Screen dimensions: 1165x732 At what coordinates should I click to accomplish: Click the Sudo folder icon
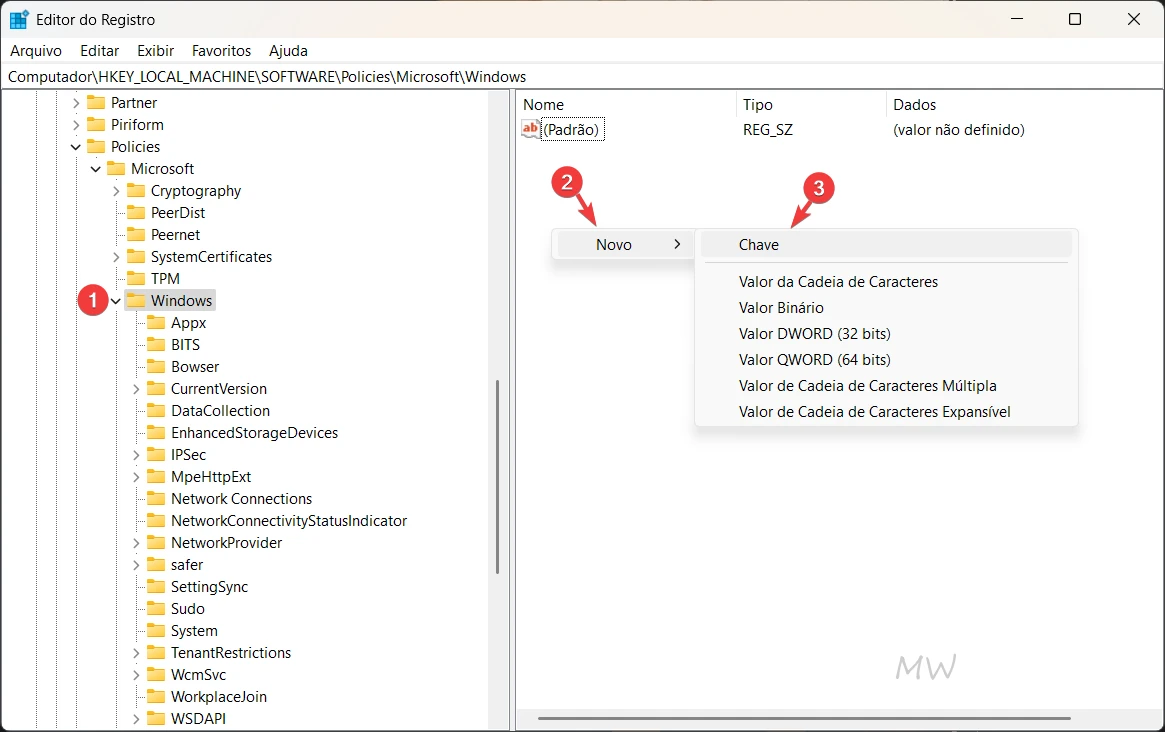pyautogui.click(x=157, y=608)
